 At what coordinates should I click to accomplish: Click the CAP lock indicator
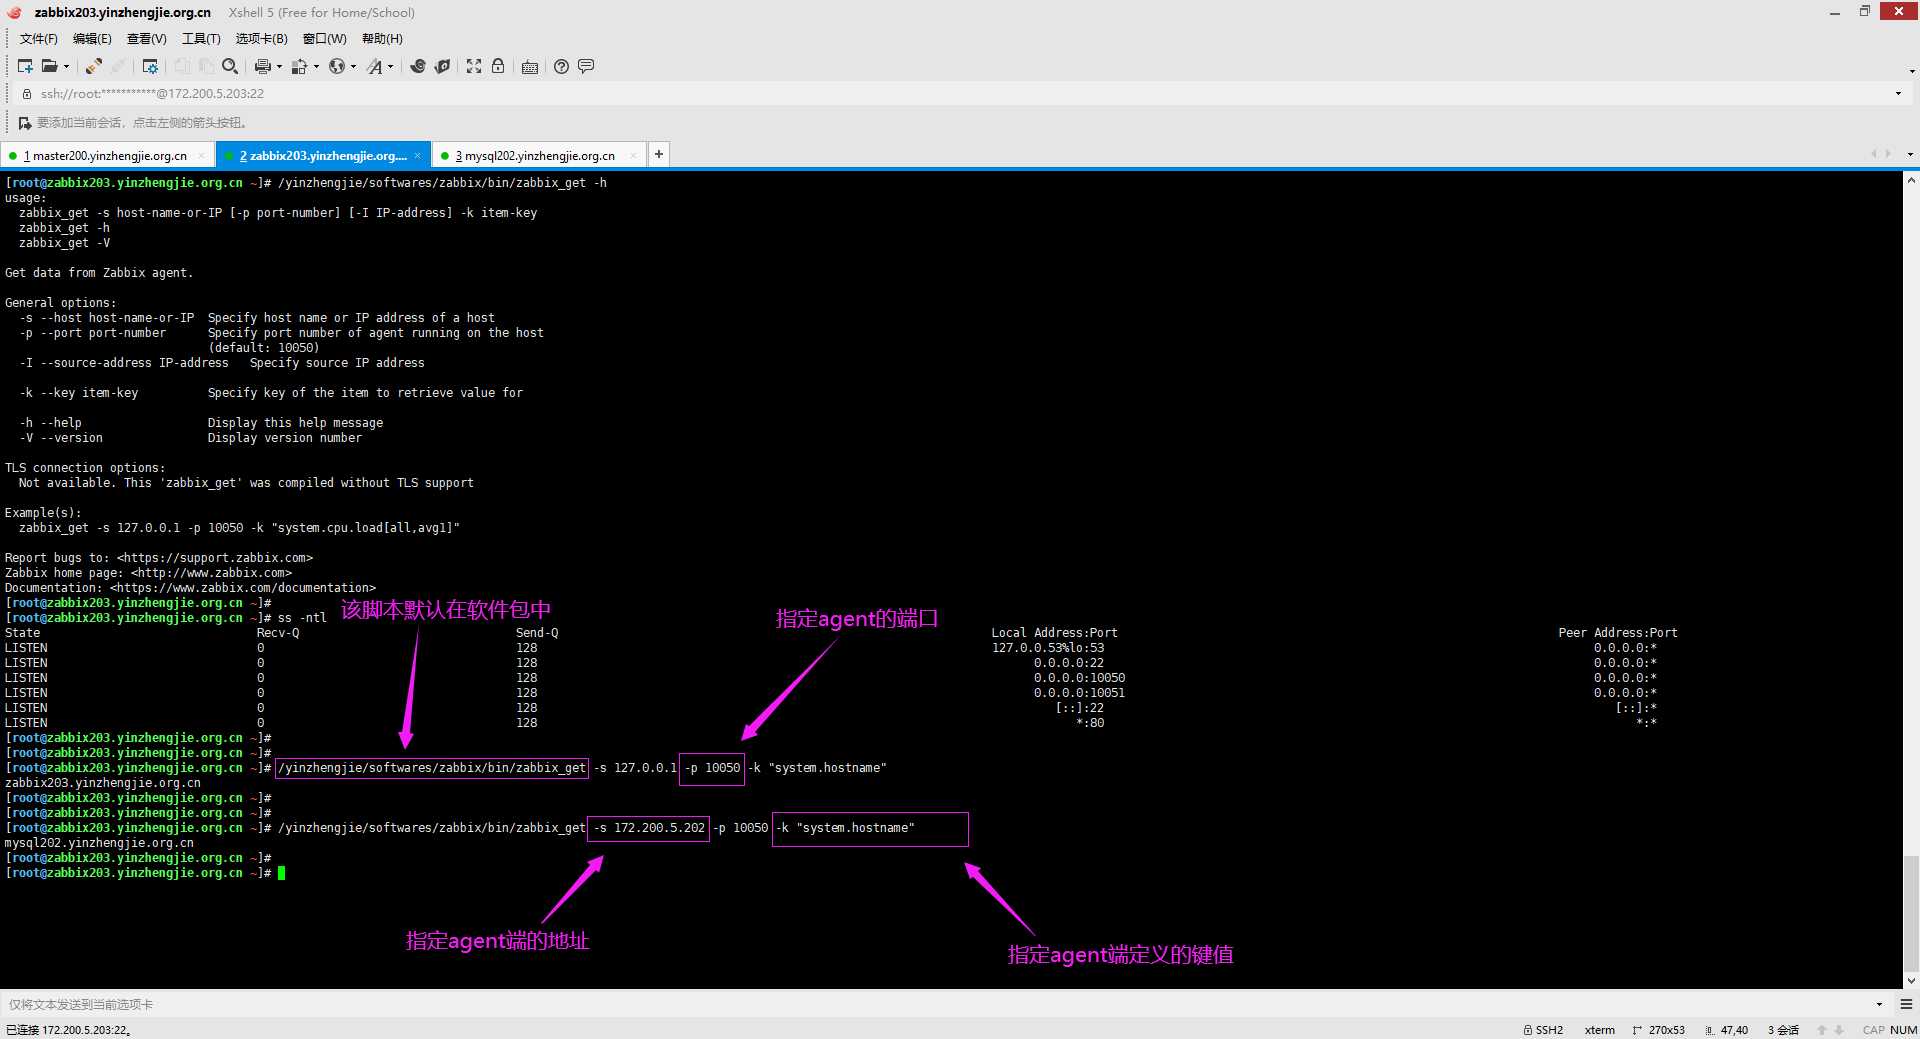click(x=1873, y=1030)
